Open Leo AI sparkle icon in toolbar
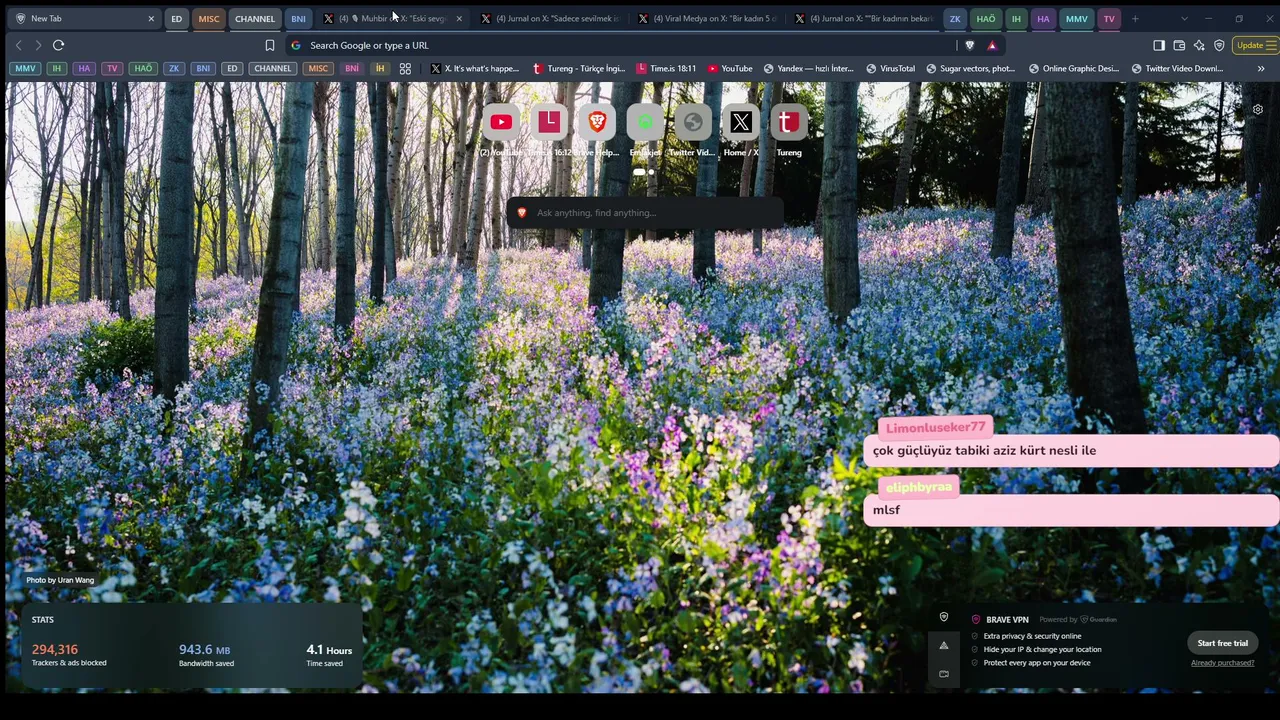1280x720 pixels. click(x=1199, y=45)
